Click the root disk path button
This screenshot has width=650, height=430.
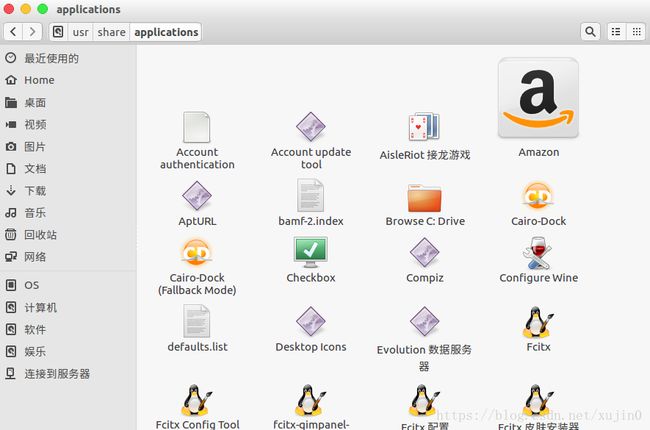tap(58, 32)
